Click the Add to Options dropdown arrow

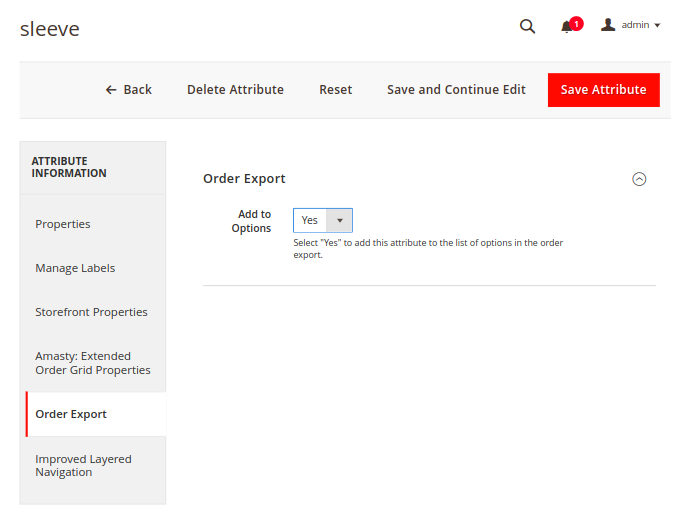[x=340, y=220]
